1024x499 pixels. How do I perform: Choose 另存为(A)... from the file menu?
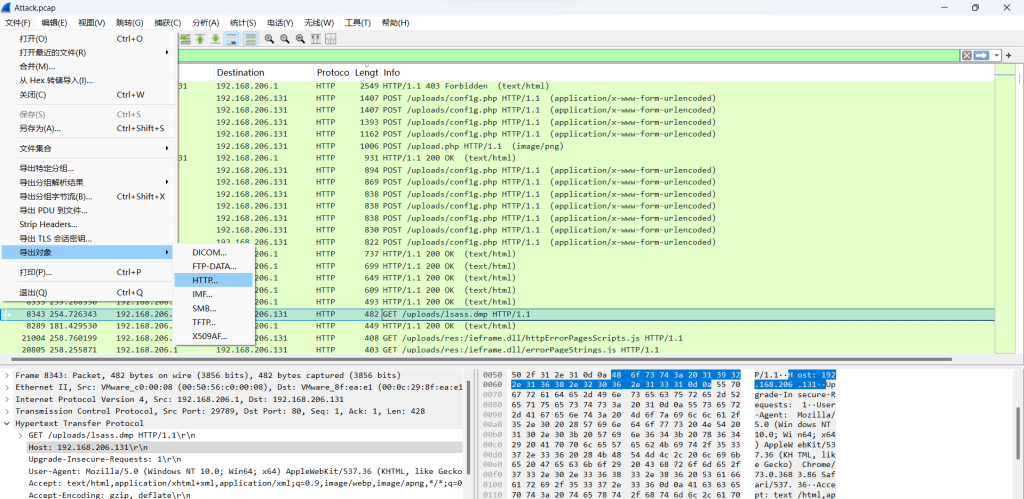pos(40,128)
